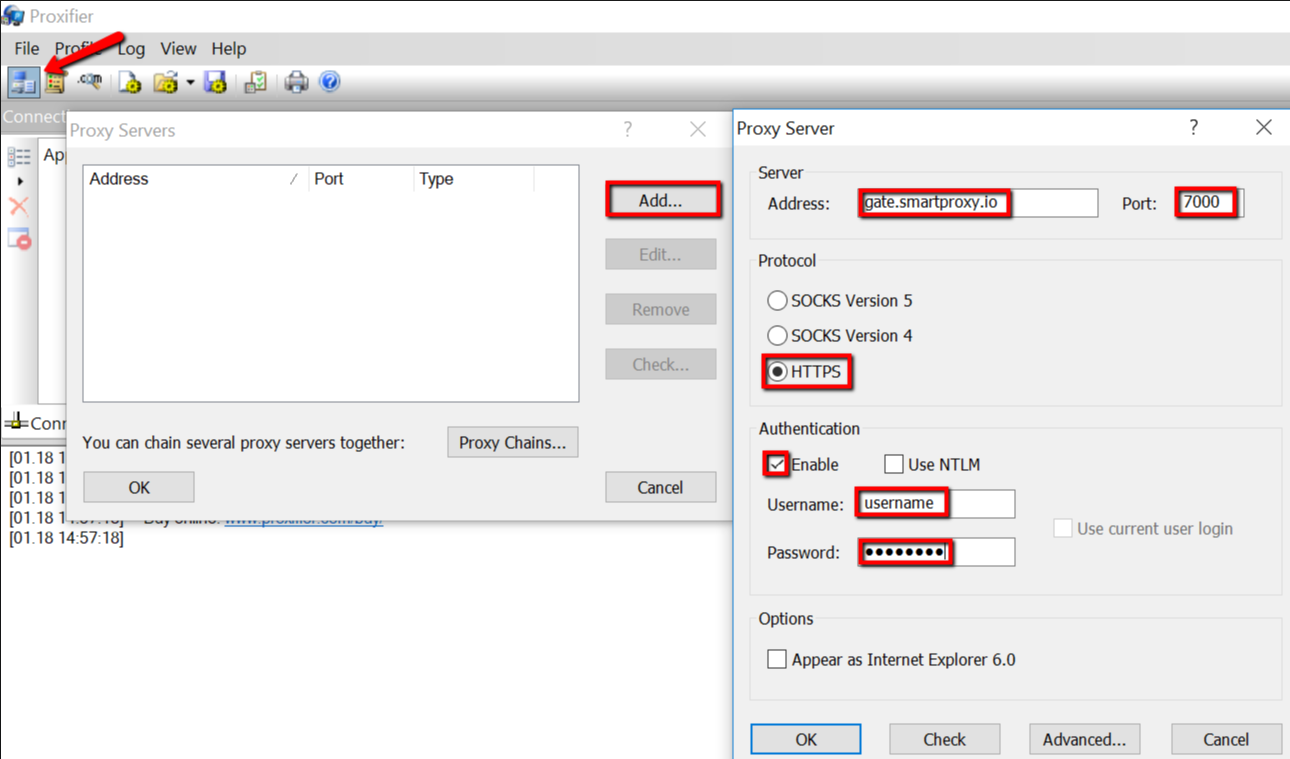Click the Print toolbar icon
1290x759 pixels.
tap(296, 82)
